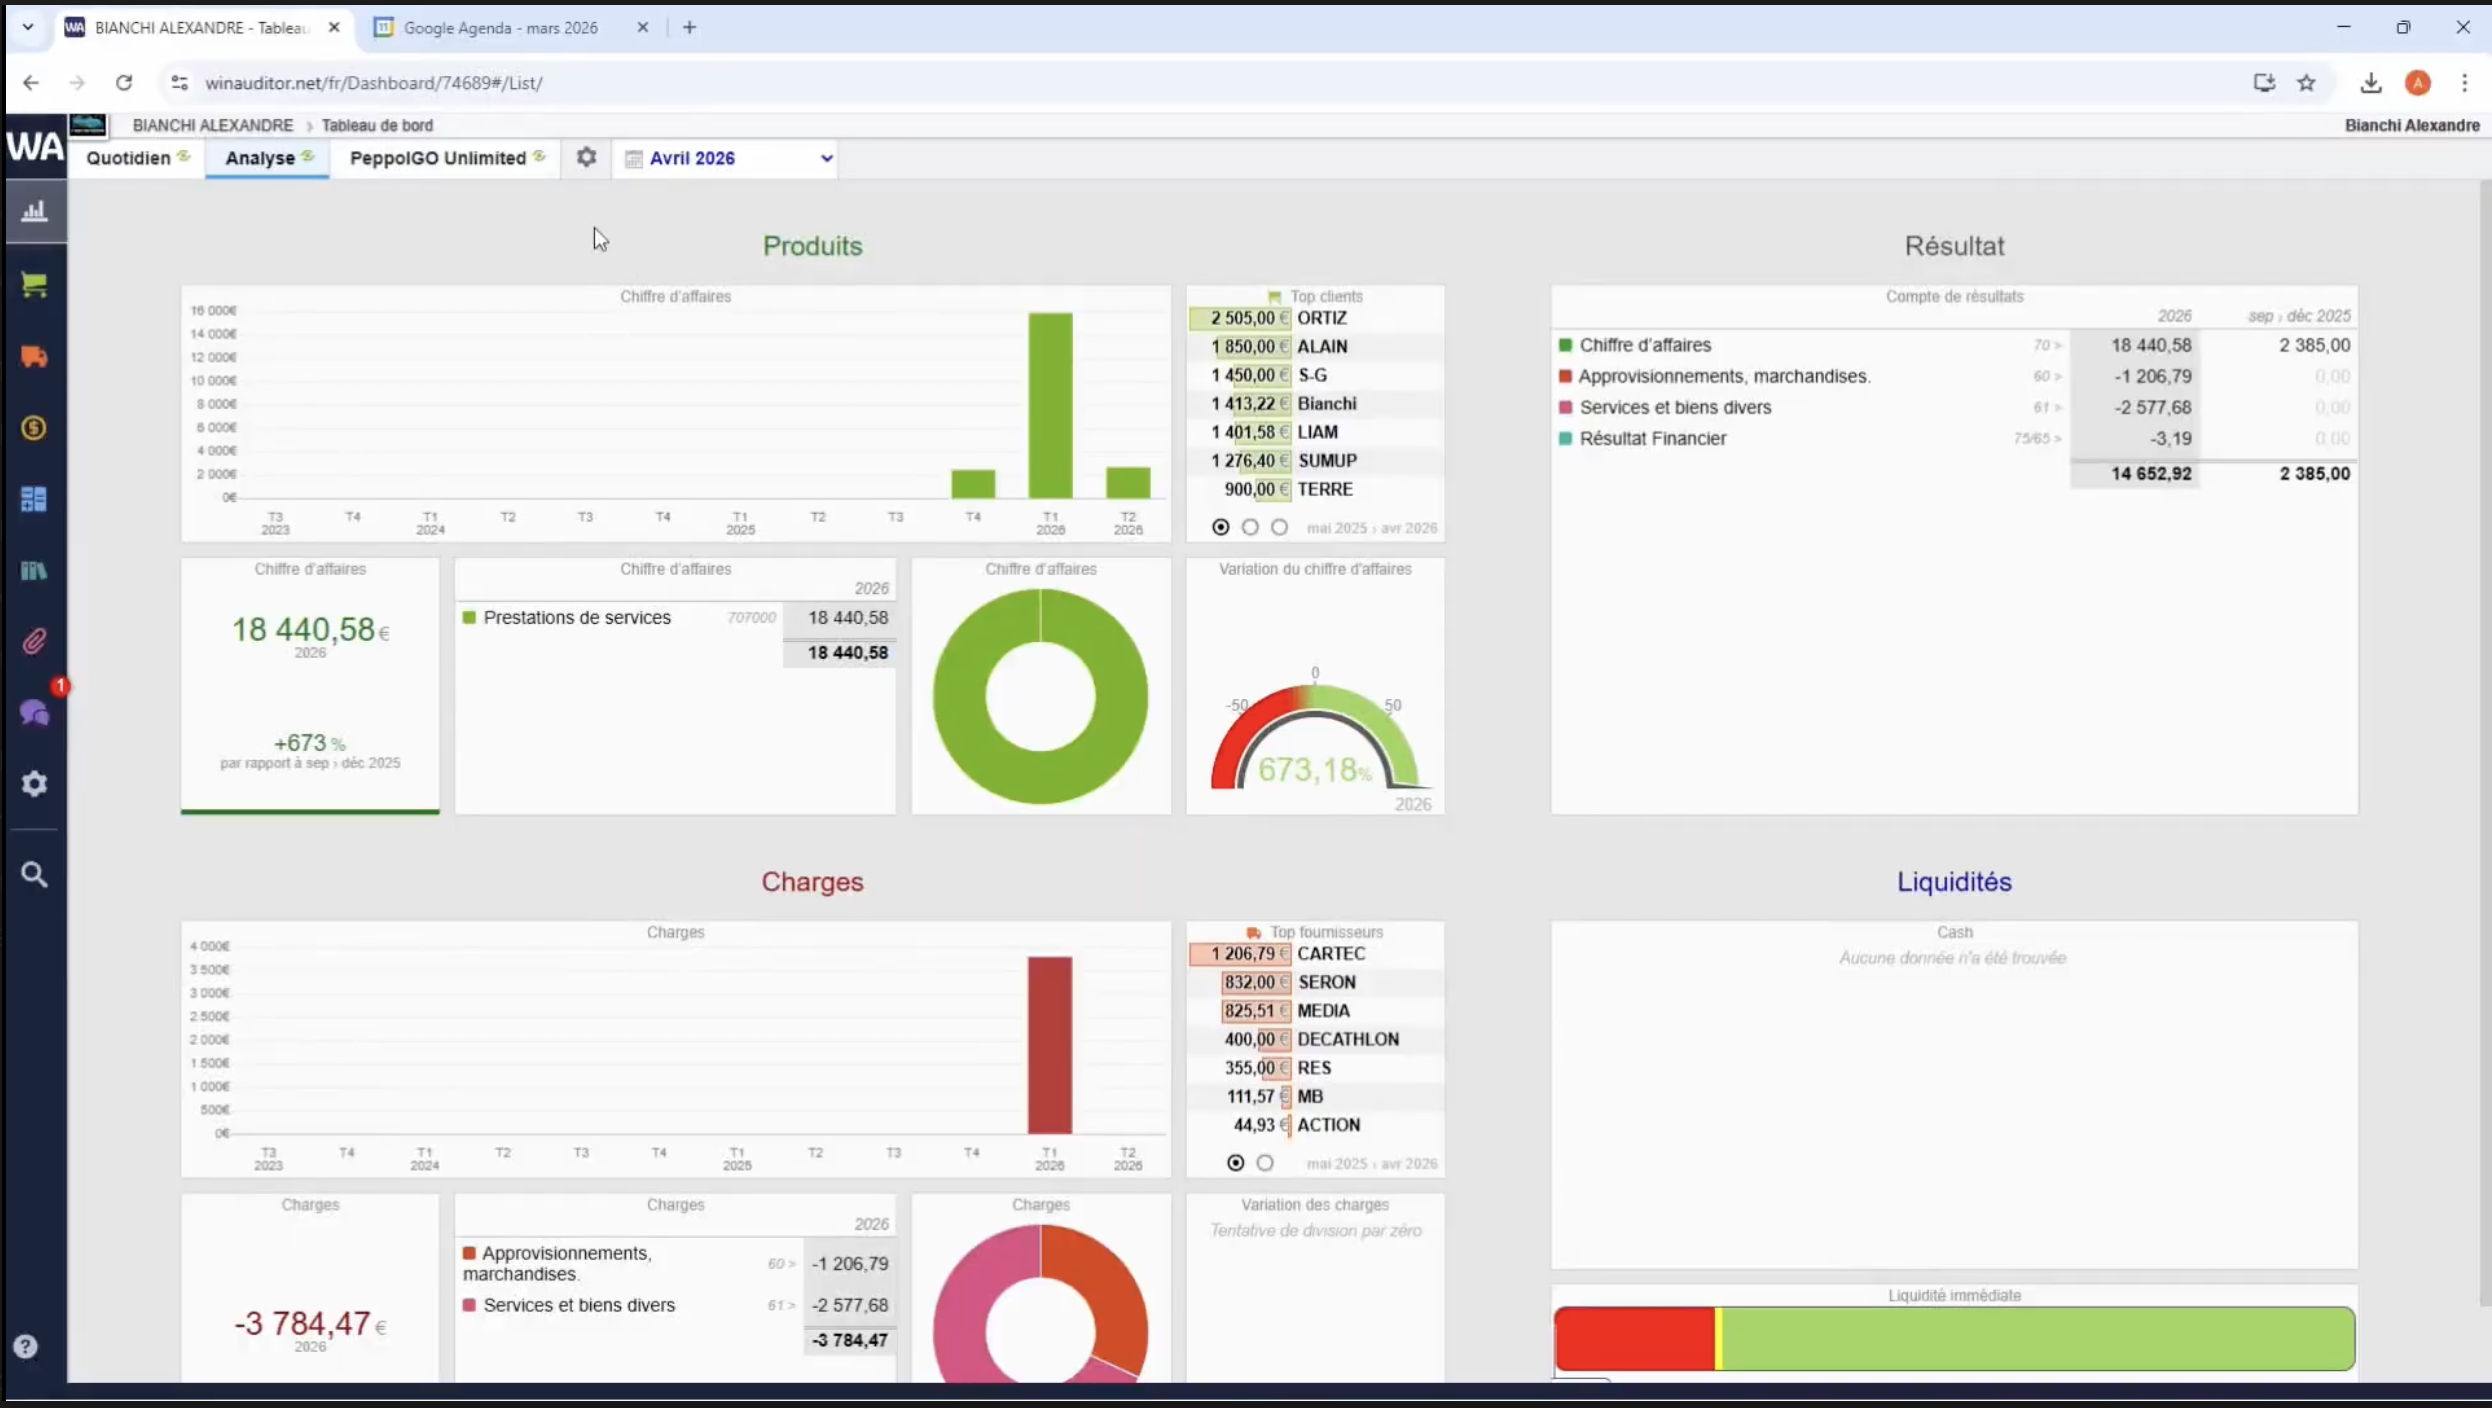The width and height of the screenshot is (2492, 1408).
Task: Open the coin finance sidebar icon
Action: click(34, 428)
